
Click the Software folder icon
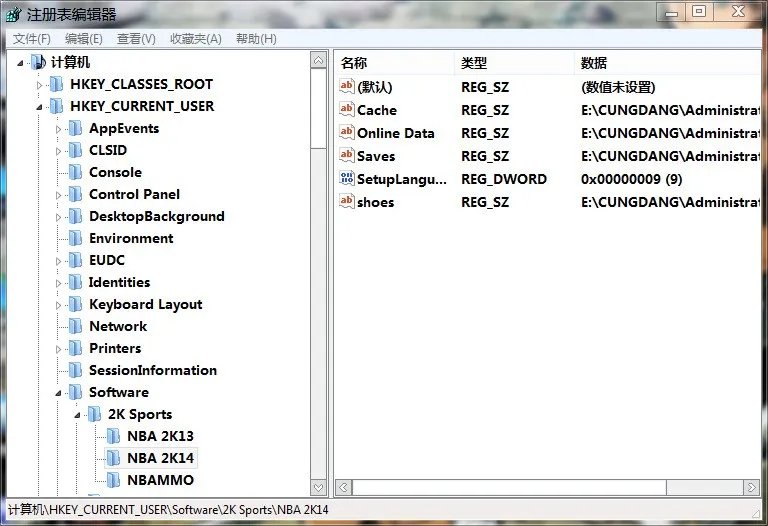(75, 392)
